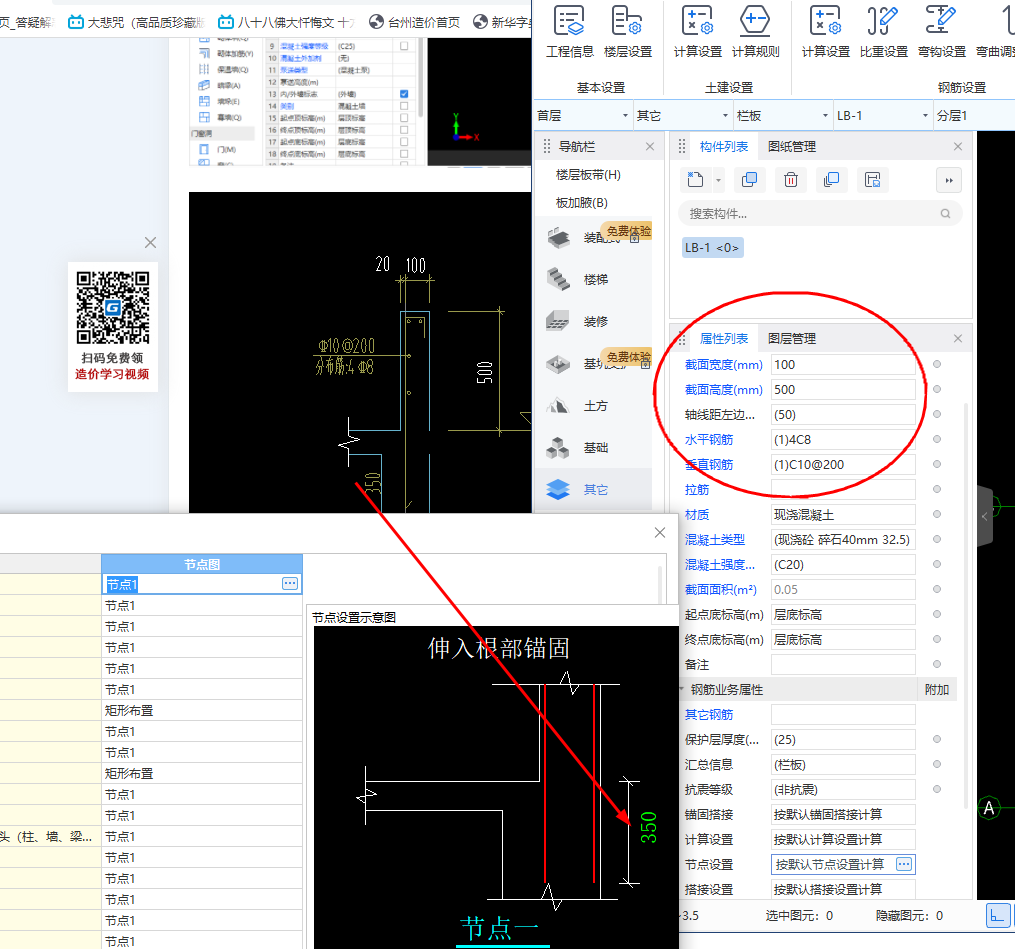Expand more toolbar items with double-arrow button

click(949, 181)
